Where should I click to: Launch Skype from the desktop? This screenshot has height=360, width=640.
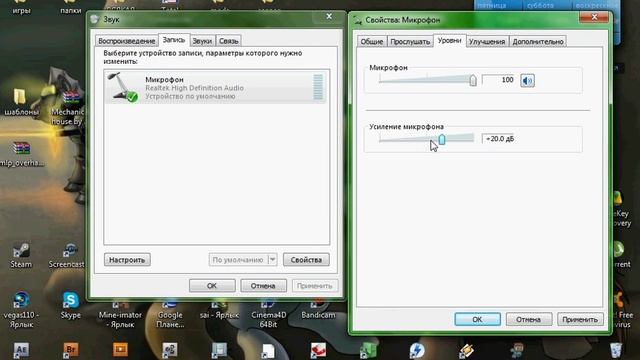[x=71, y=300]
